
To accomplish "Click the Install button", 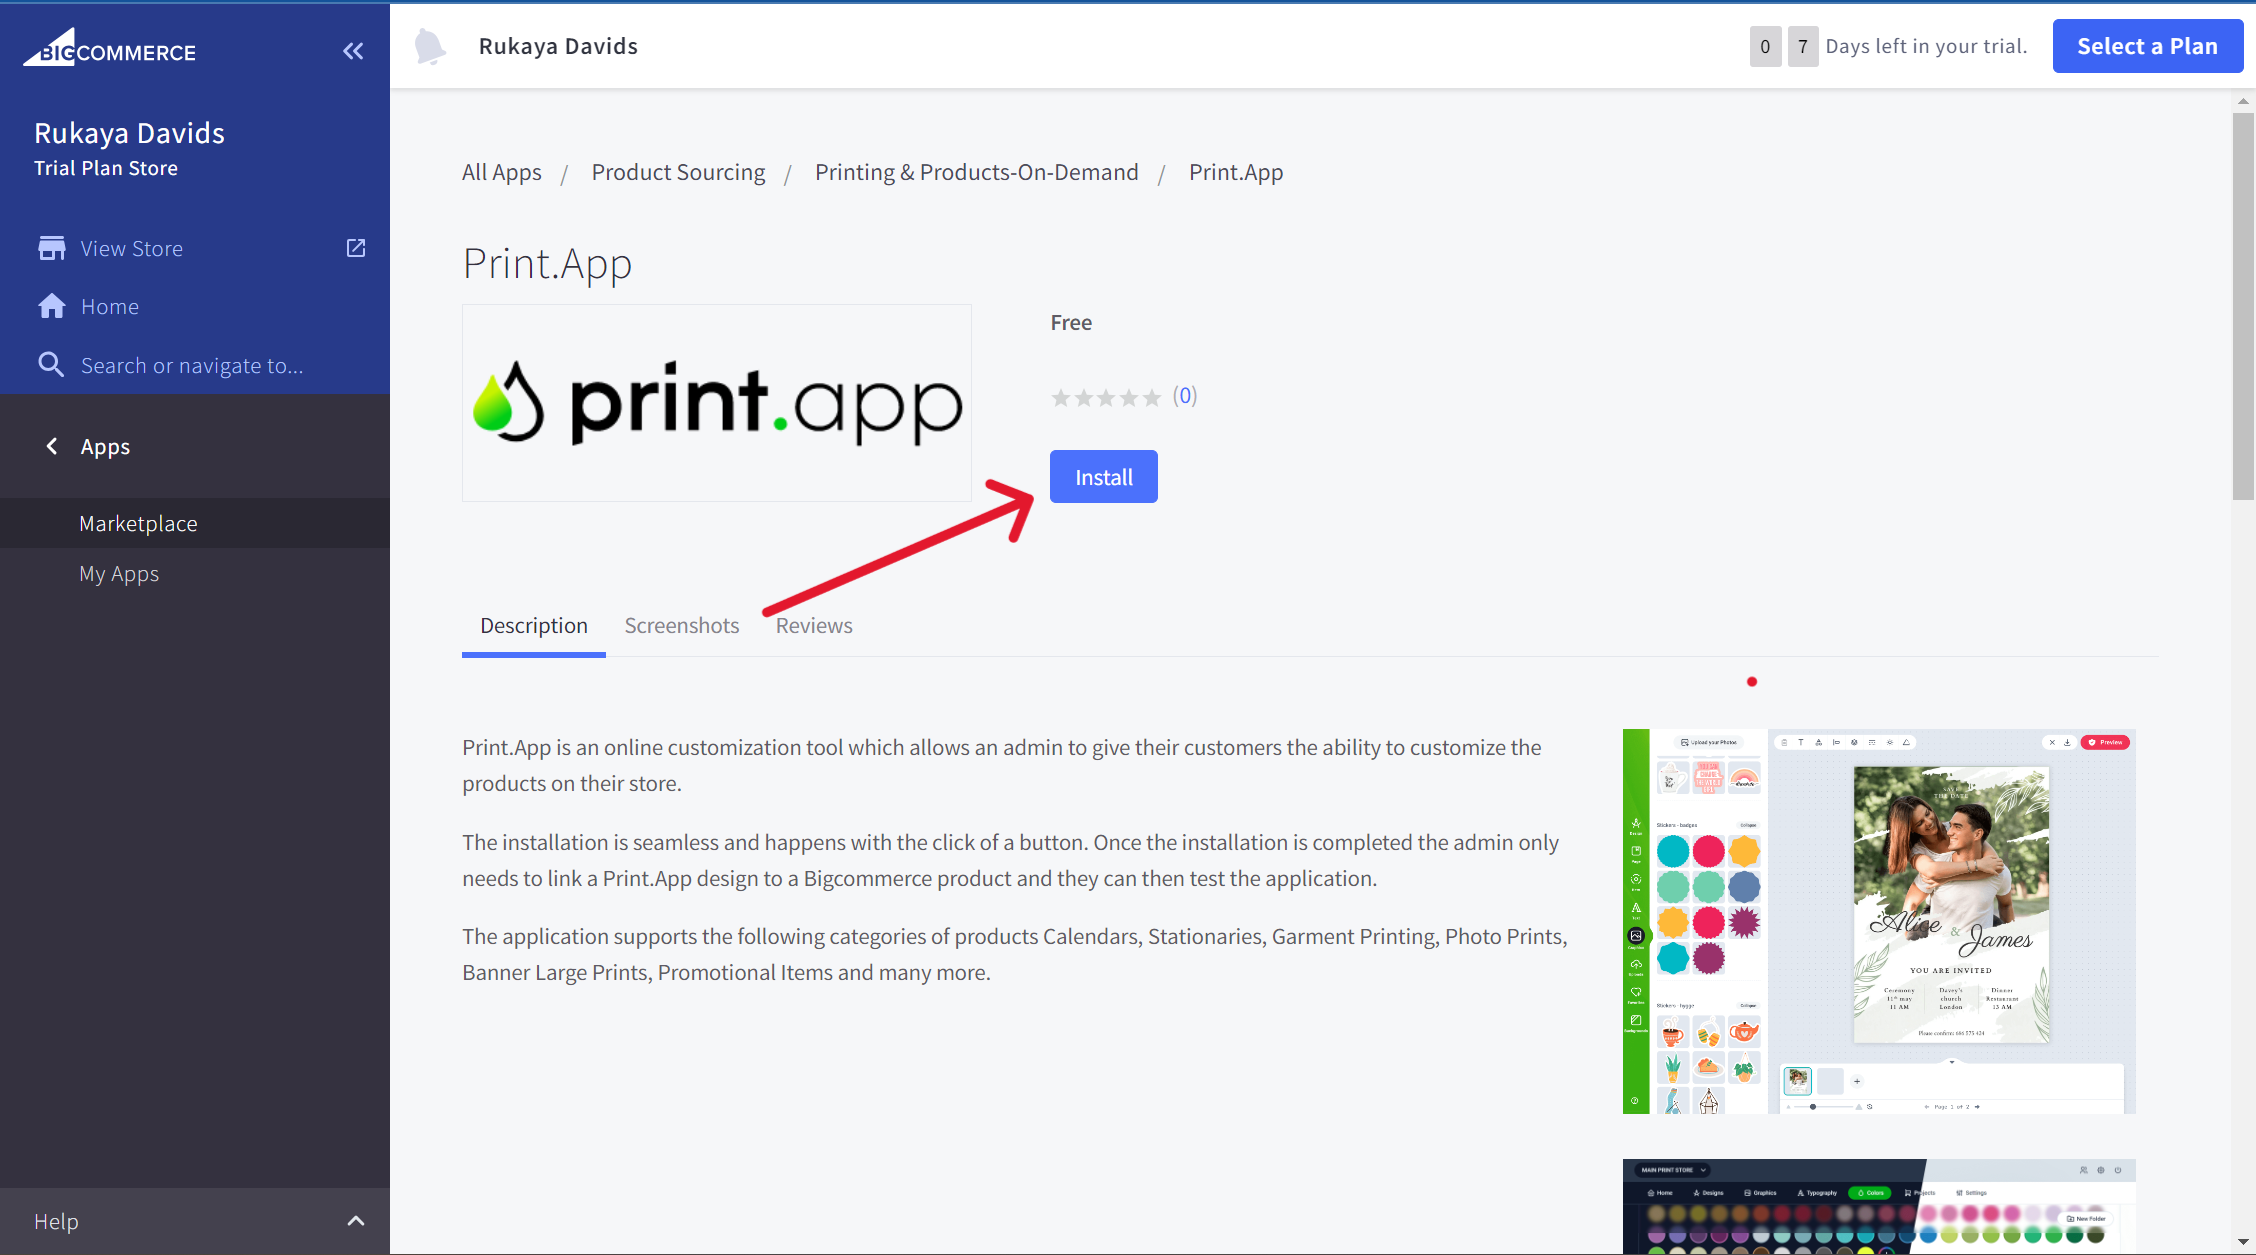I will pyautogui.click(x=1103, y=476).
